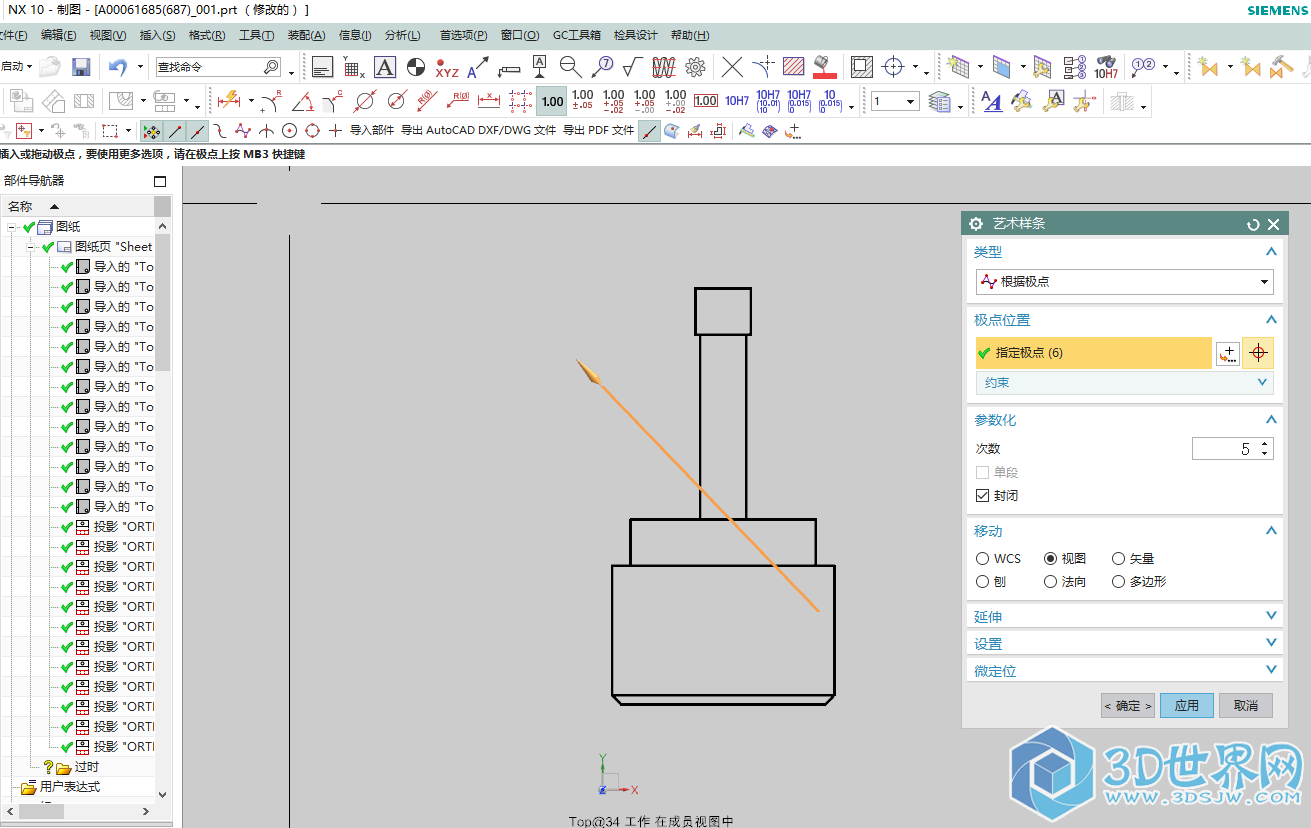Select the angular dimension icon
This screenshot has height=828, width=1311.
(x=302, y=100)
